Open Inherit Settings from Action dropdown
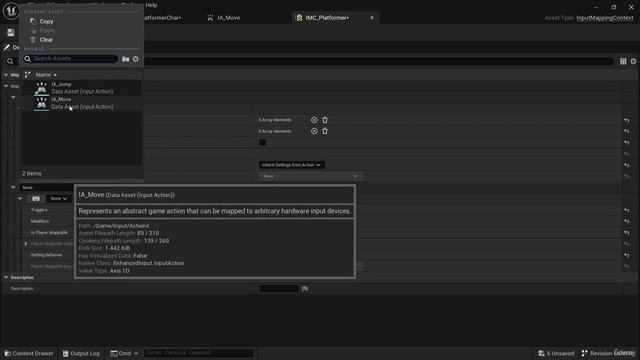The height and width of the screenshot is (360, 640). click(291, 165)
